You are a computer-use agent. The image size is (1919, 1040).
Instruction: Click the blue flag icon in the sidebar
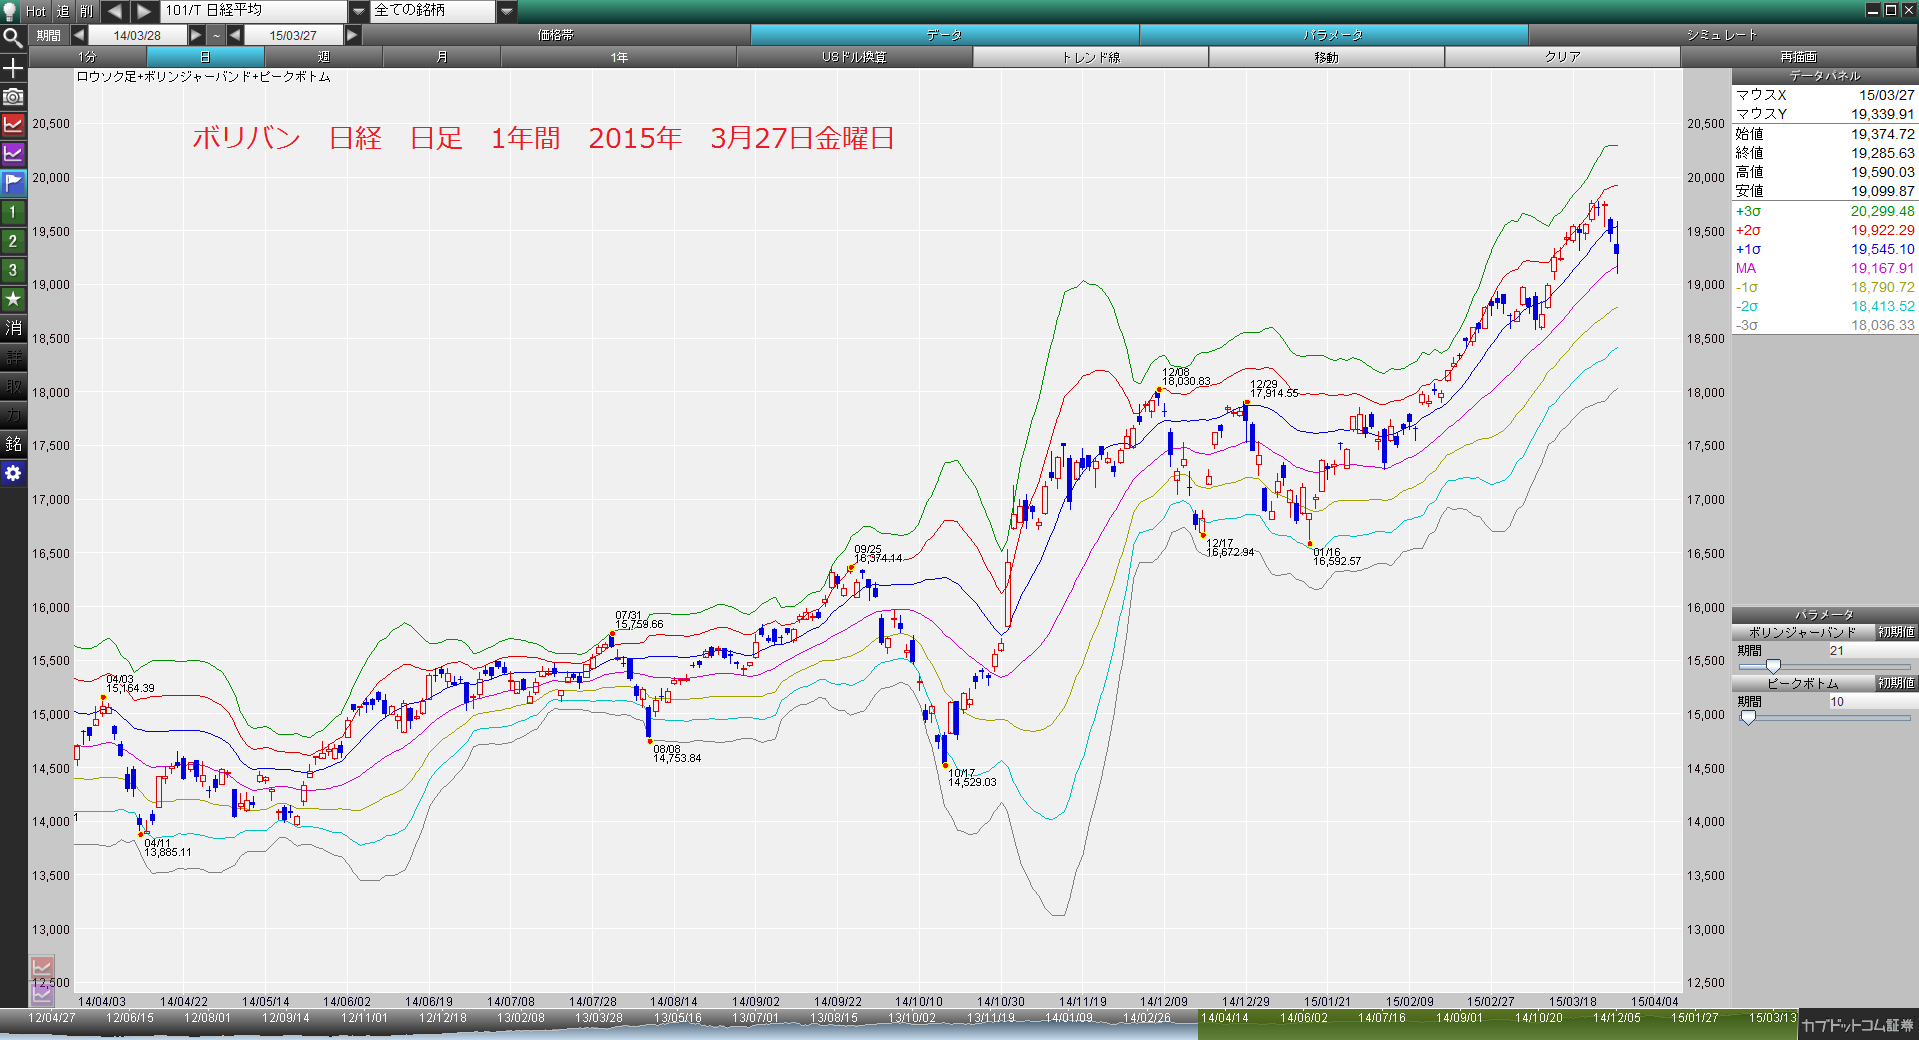pyautogui.click(x=13, y=183)
